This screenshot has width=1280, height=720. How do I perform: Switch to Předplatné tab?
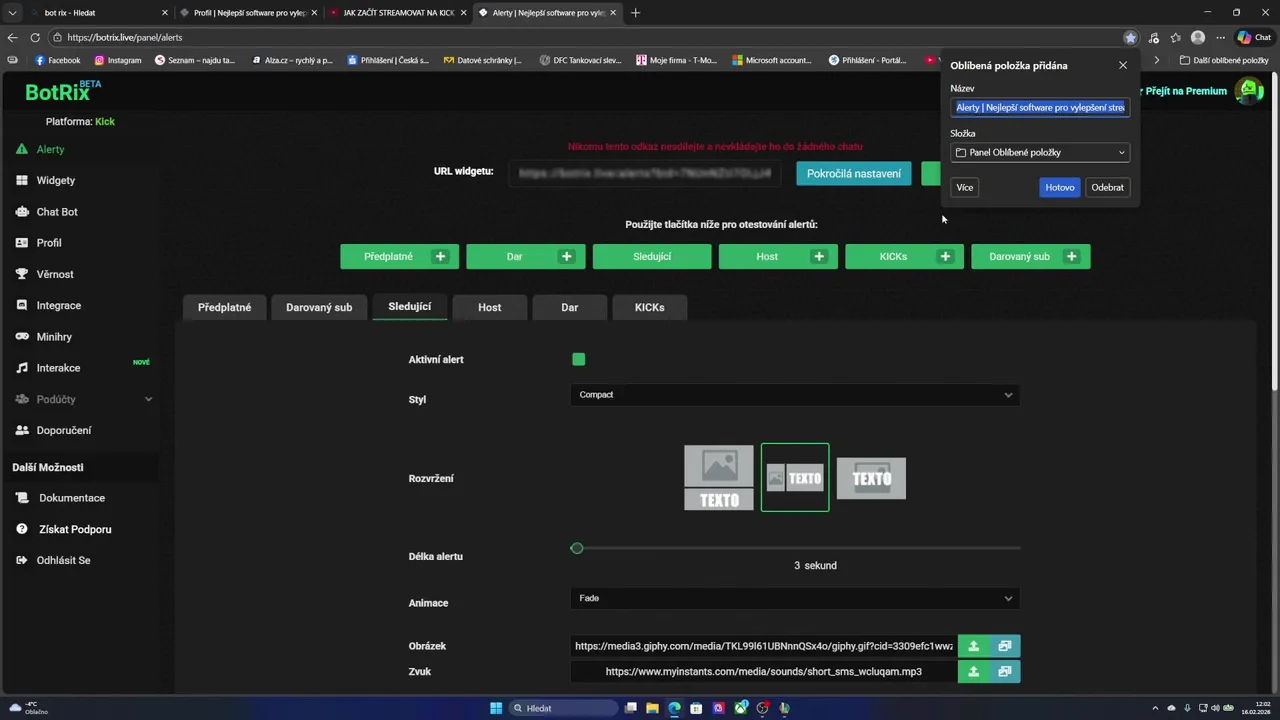[x=224, y=307]
